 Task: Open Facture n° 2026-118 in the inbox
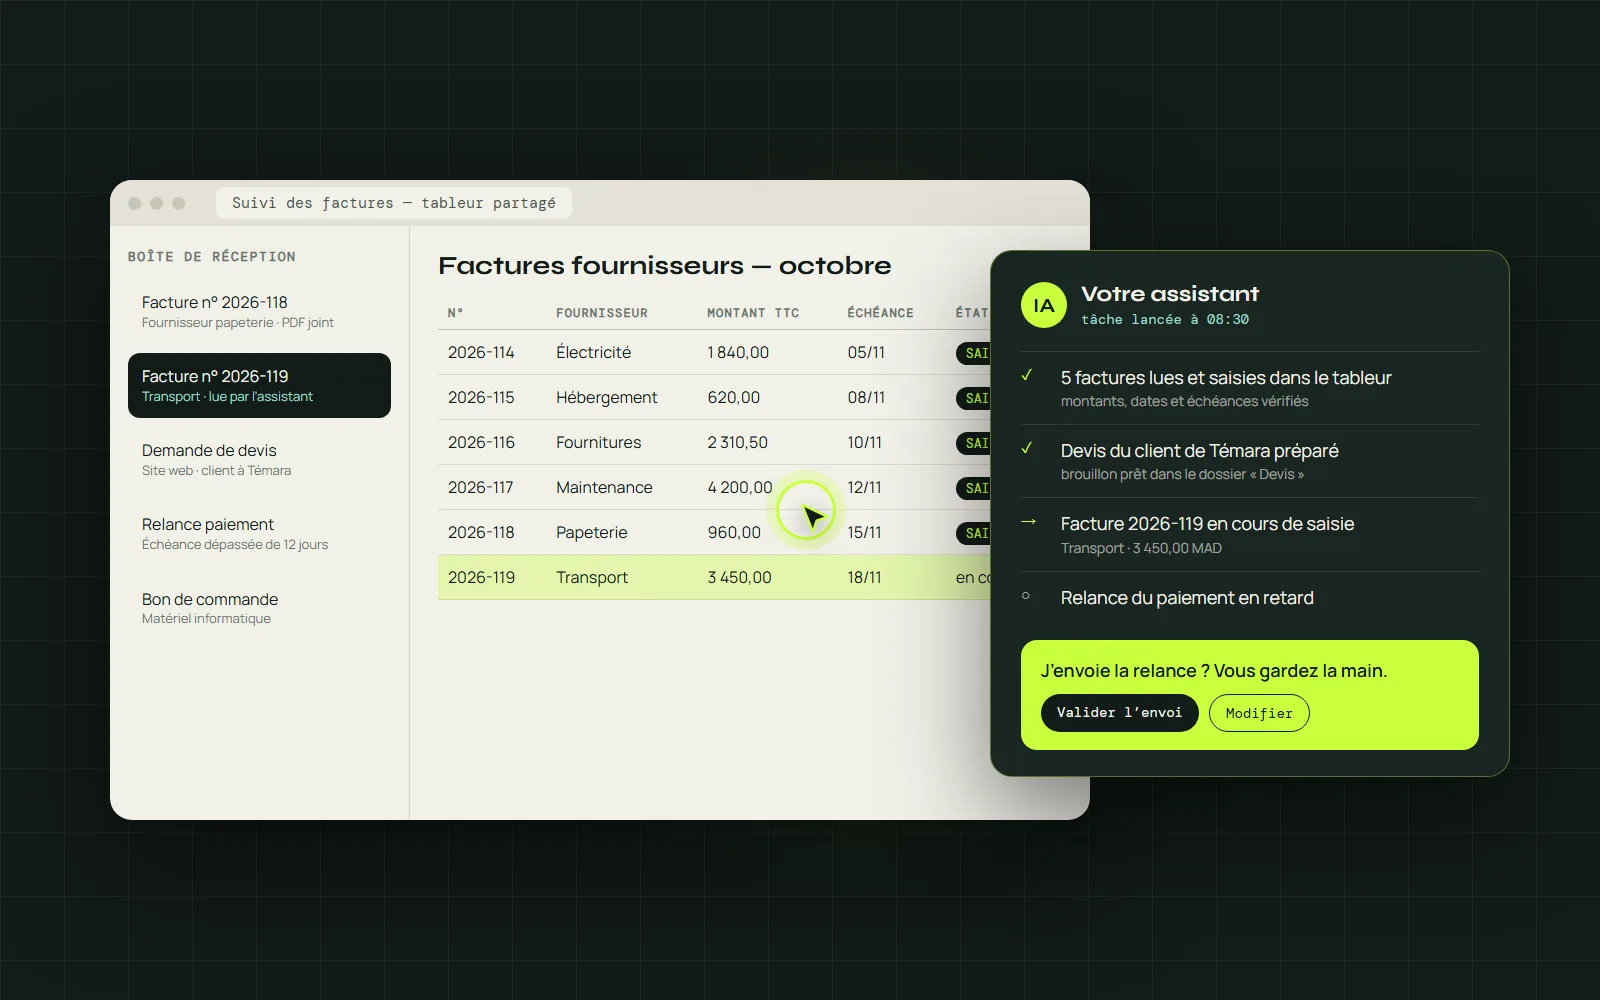[259, 311]
